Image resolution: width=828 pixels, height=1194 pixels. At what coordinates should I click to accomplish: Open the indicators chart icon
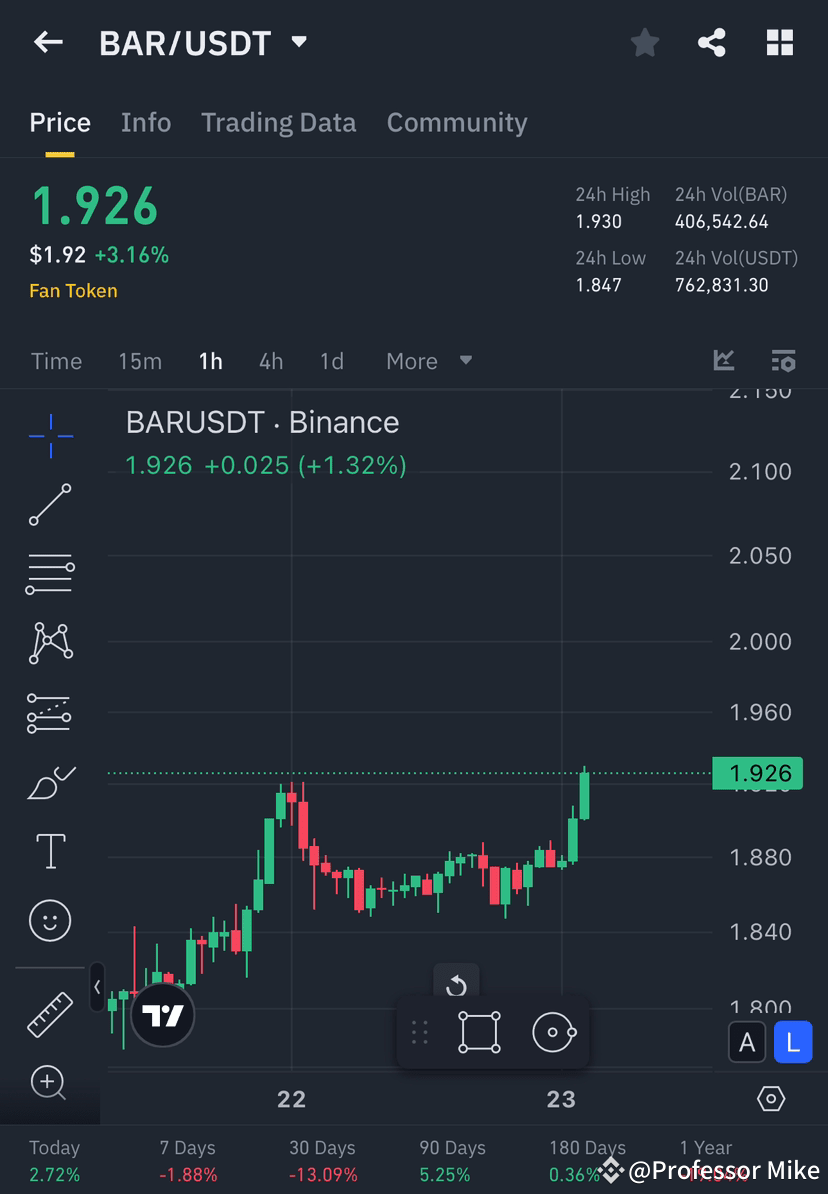pyautogui.click(x=724, y=361)
